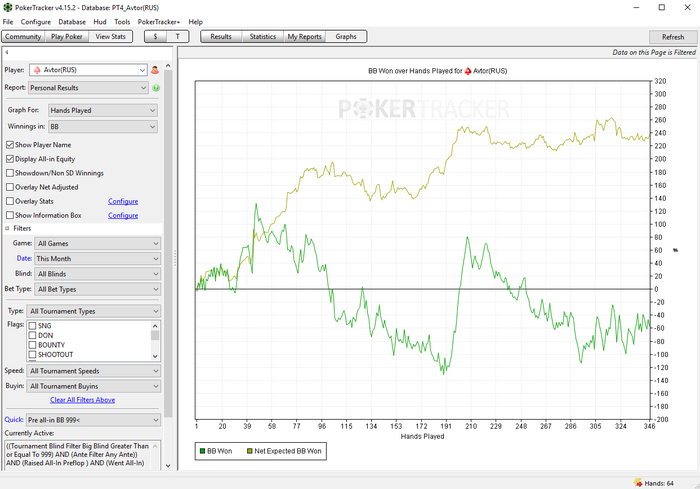Click the player avatar icon beside Player field

coord(155,70)
